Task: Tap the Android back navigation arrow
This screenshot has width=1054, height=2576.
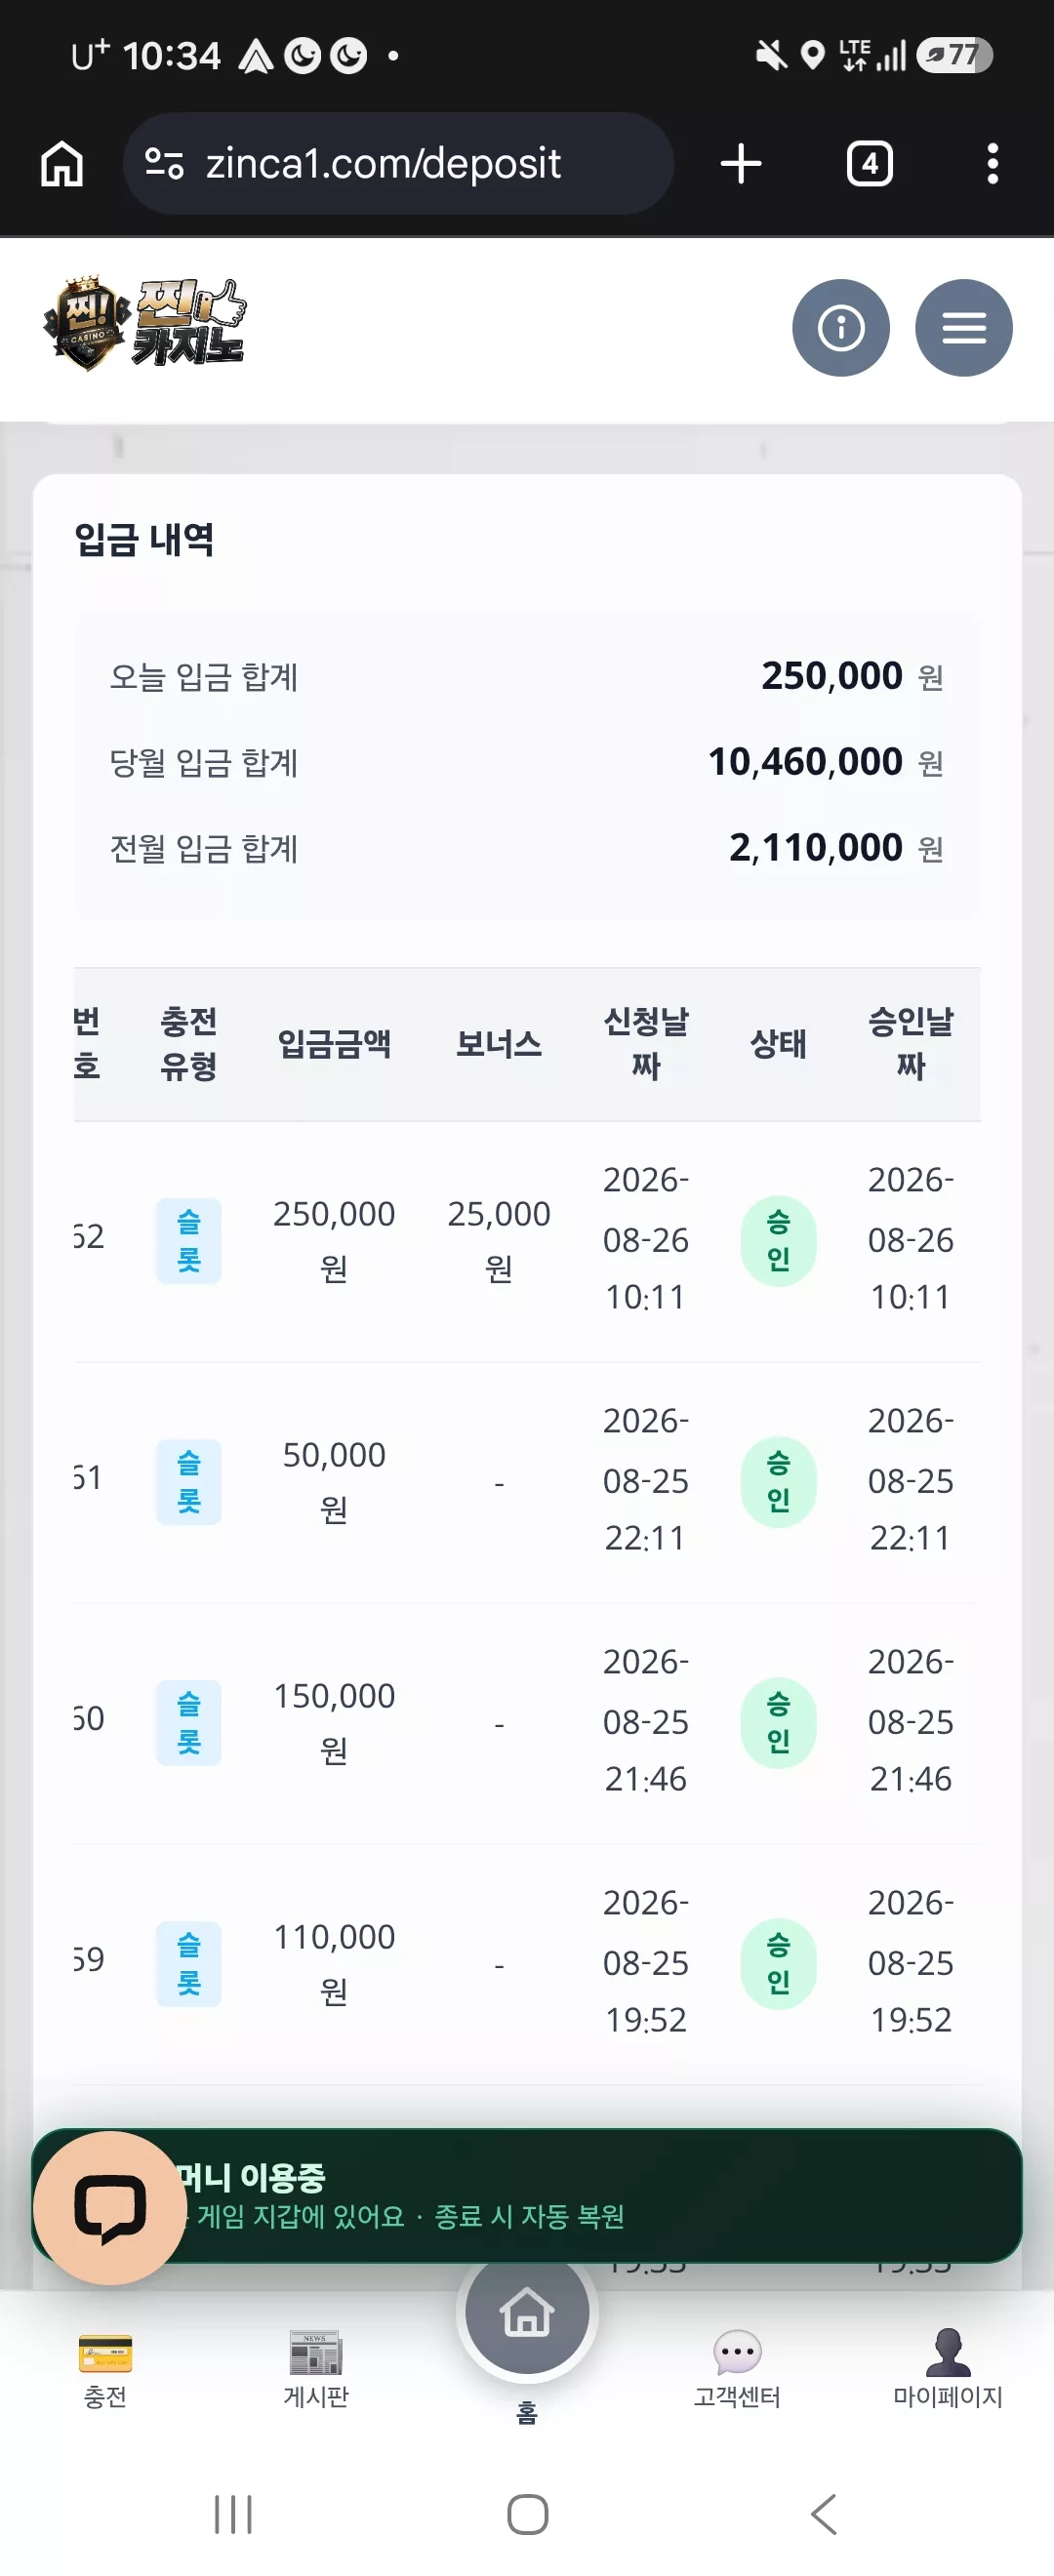Action: coord(822,2514)
